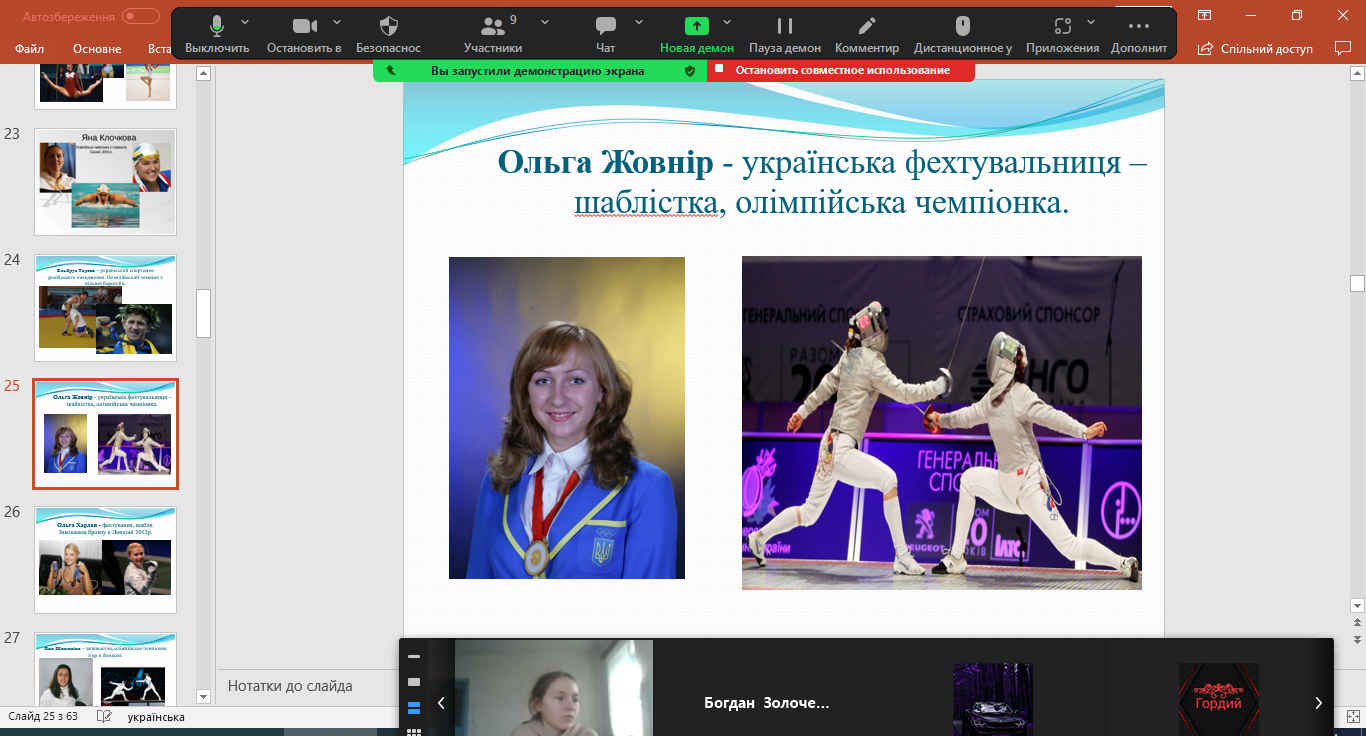Mute the microphone with Выключить button
Viewport: 1366px width, 736px height.
216,34
